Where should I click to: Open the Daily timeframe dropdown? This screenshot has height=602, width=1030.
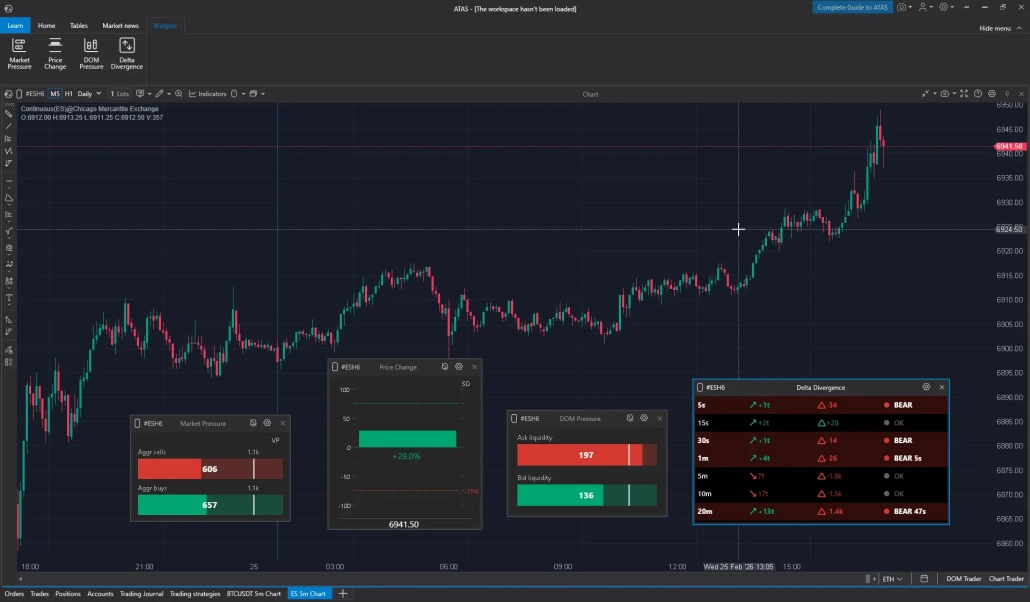[90, 94]
